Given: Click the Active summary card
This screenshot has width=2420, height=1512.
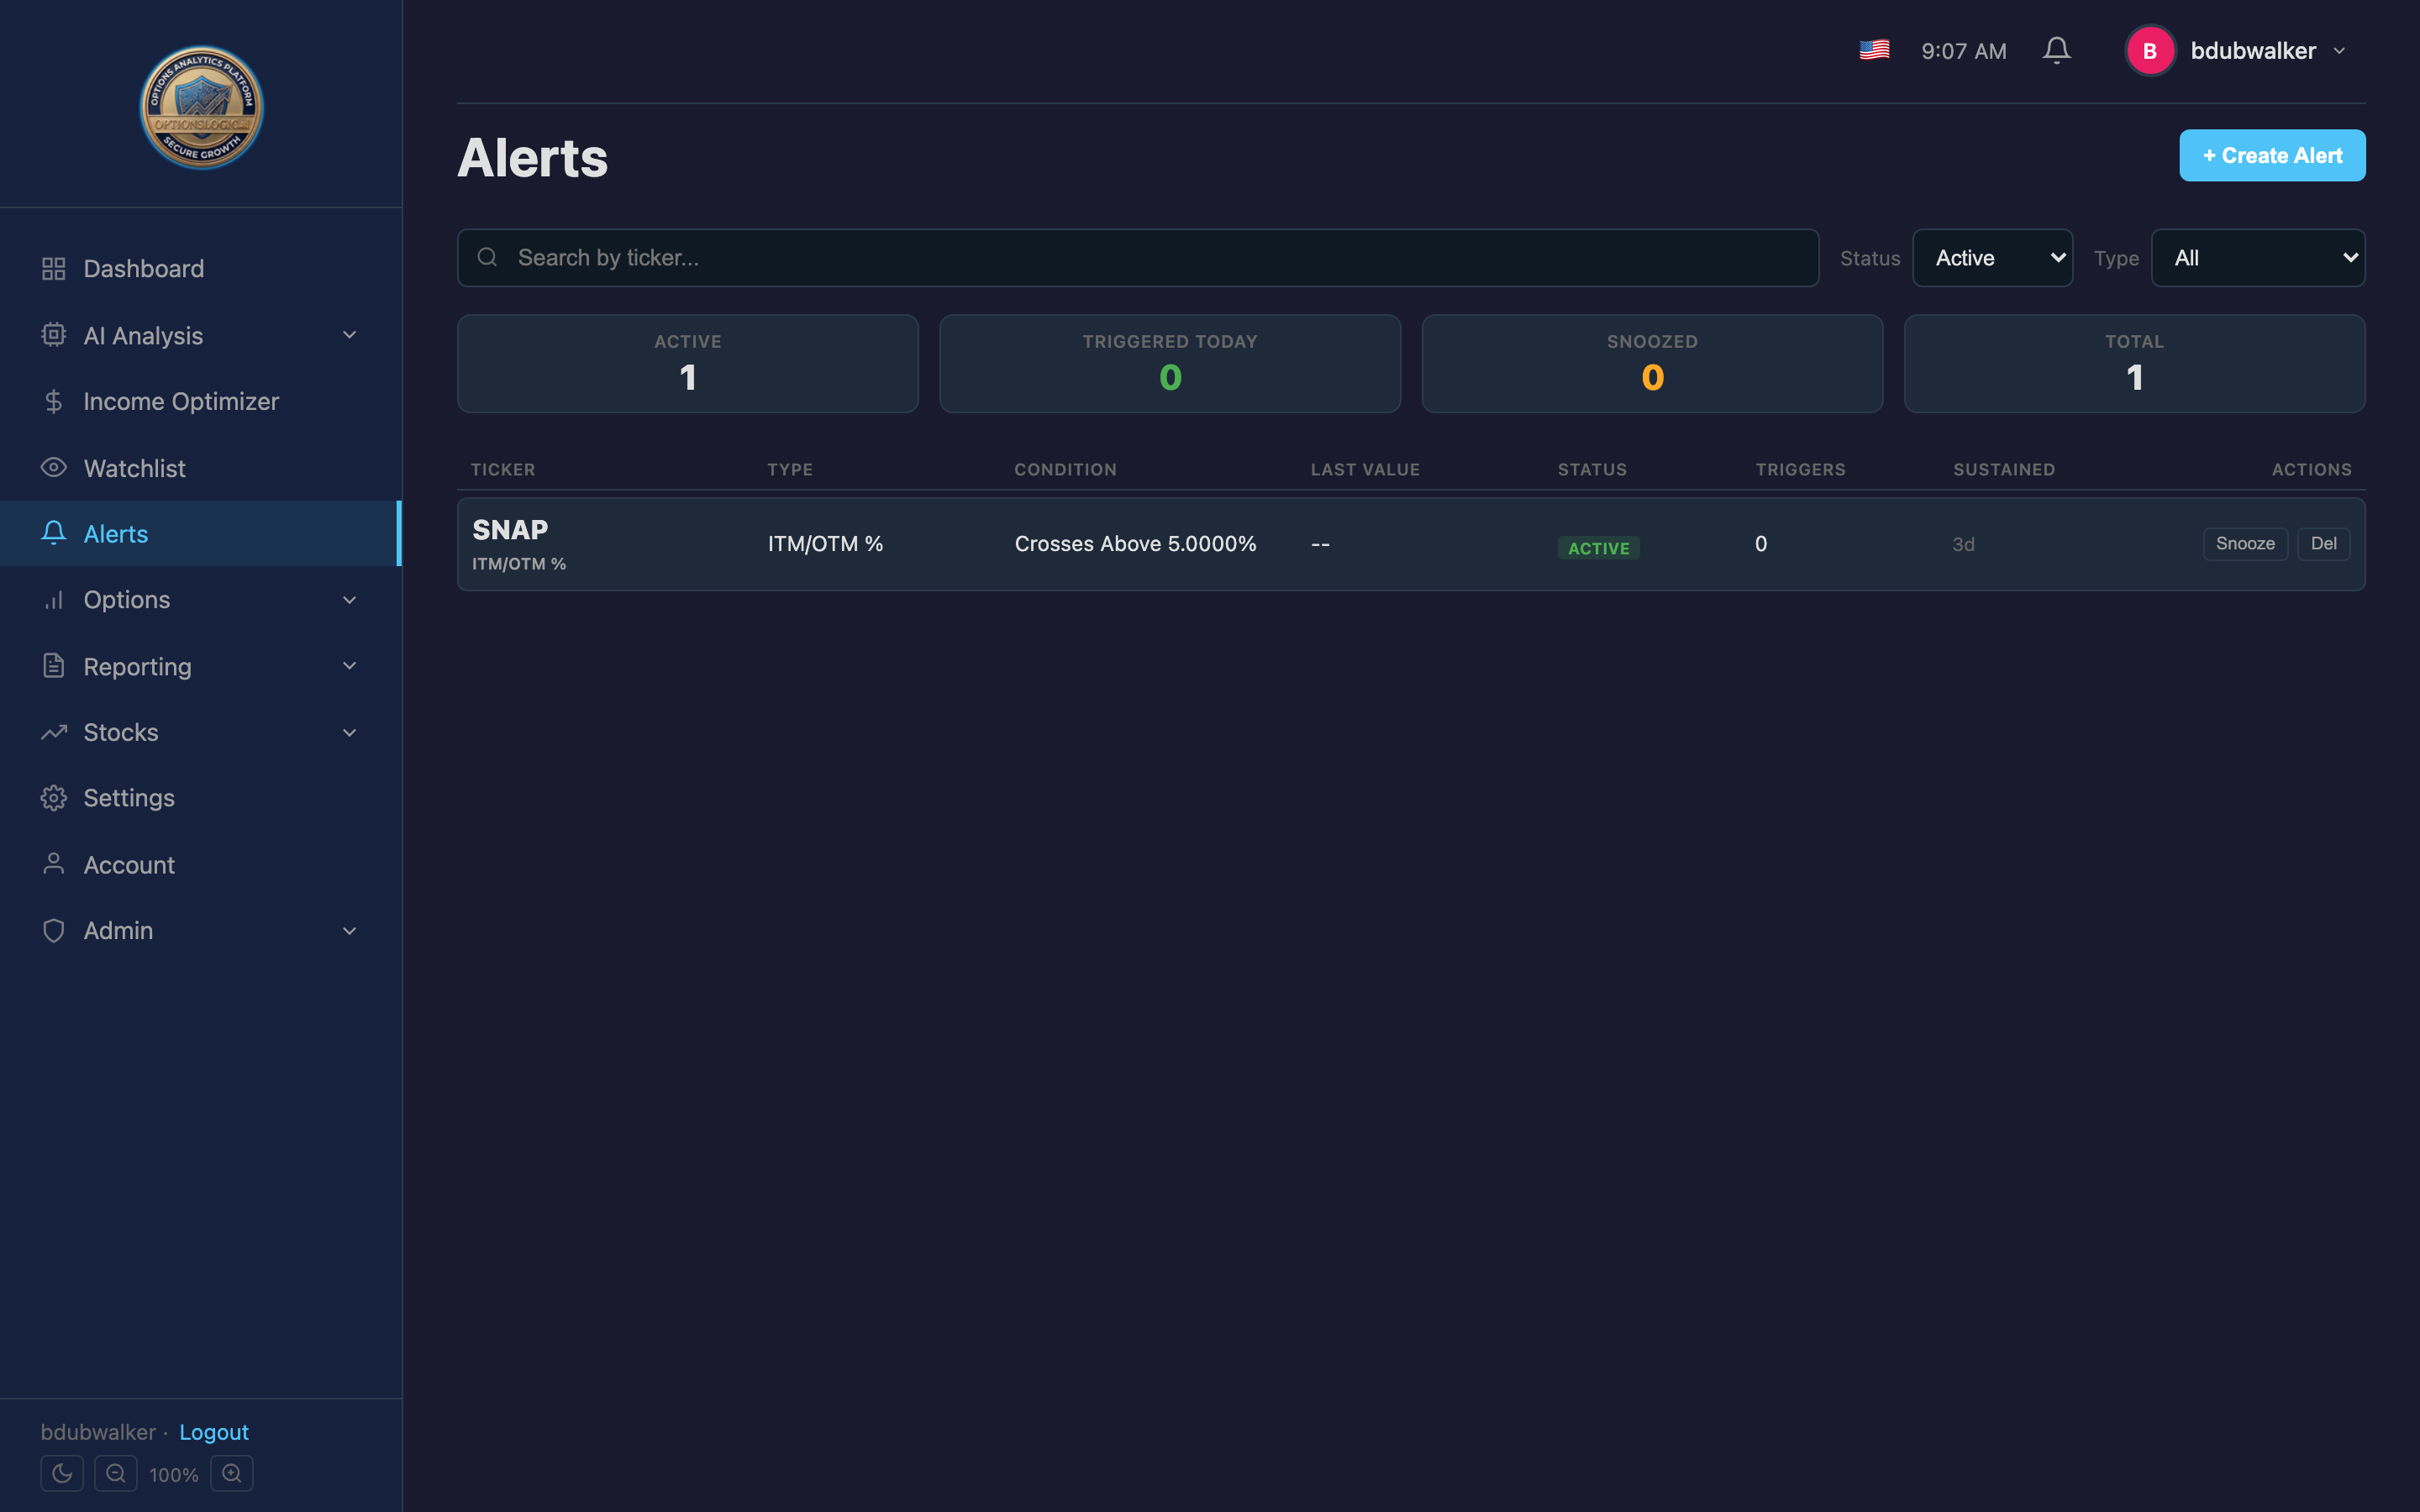Looking at the screenshot, I should (x=688, y=364).
